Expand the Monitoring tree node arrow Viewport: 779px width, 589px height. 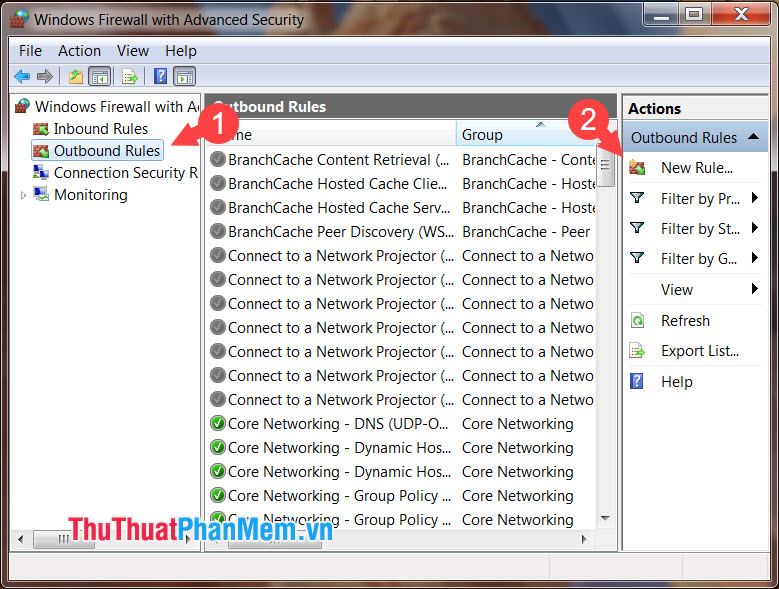pos(23,195)
